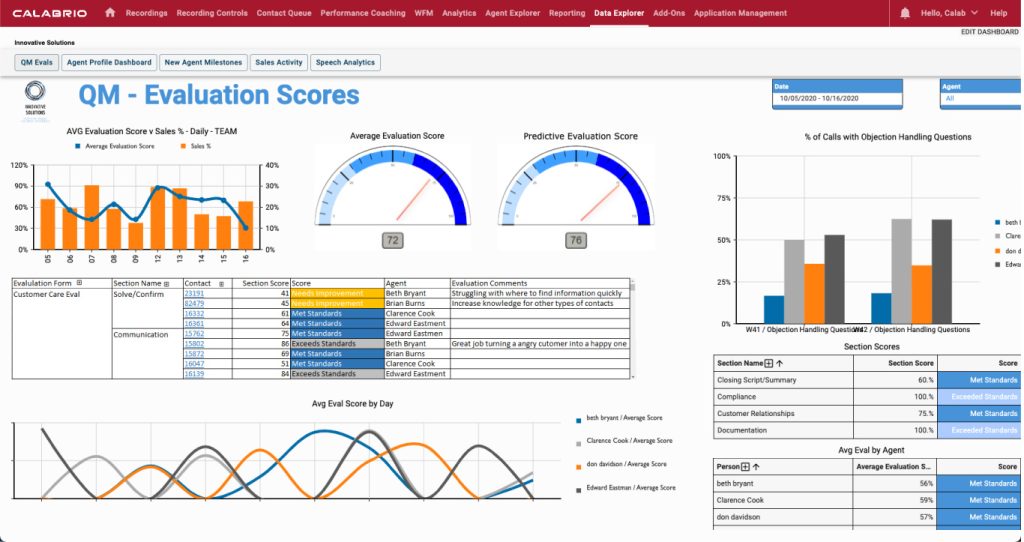Screen dimensions: 1024x542
Task: Click the EDIT DASHBOARD link
Action: [x=988, y=32]
